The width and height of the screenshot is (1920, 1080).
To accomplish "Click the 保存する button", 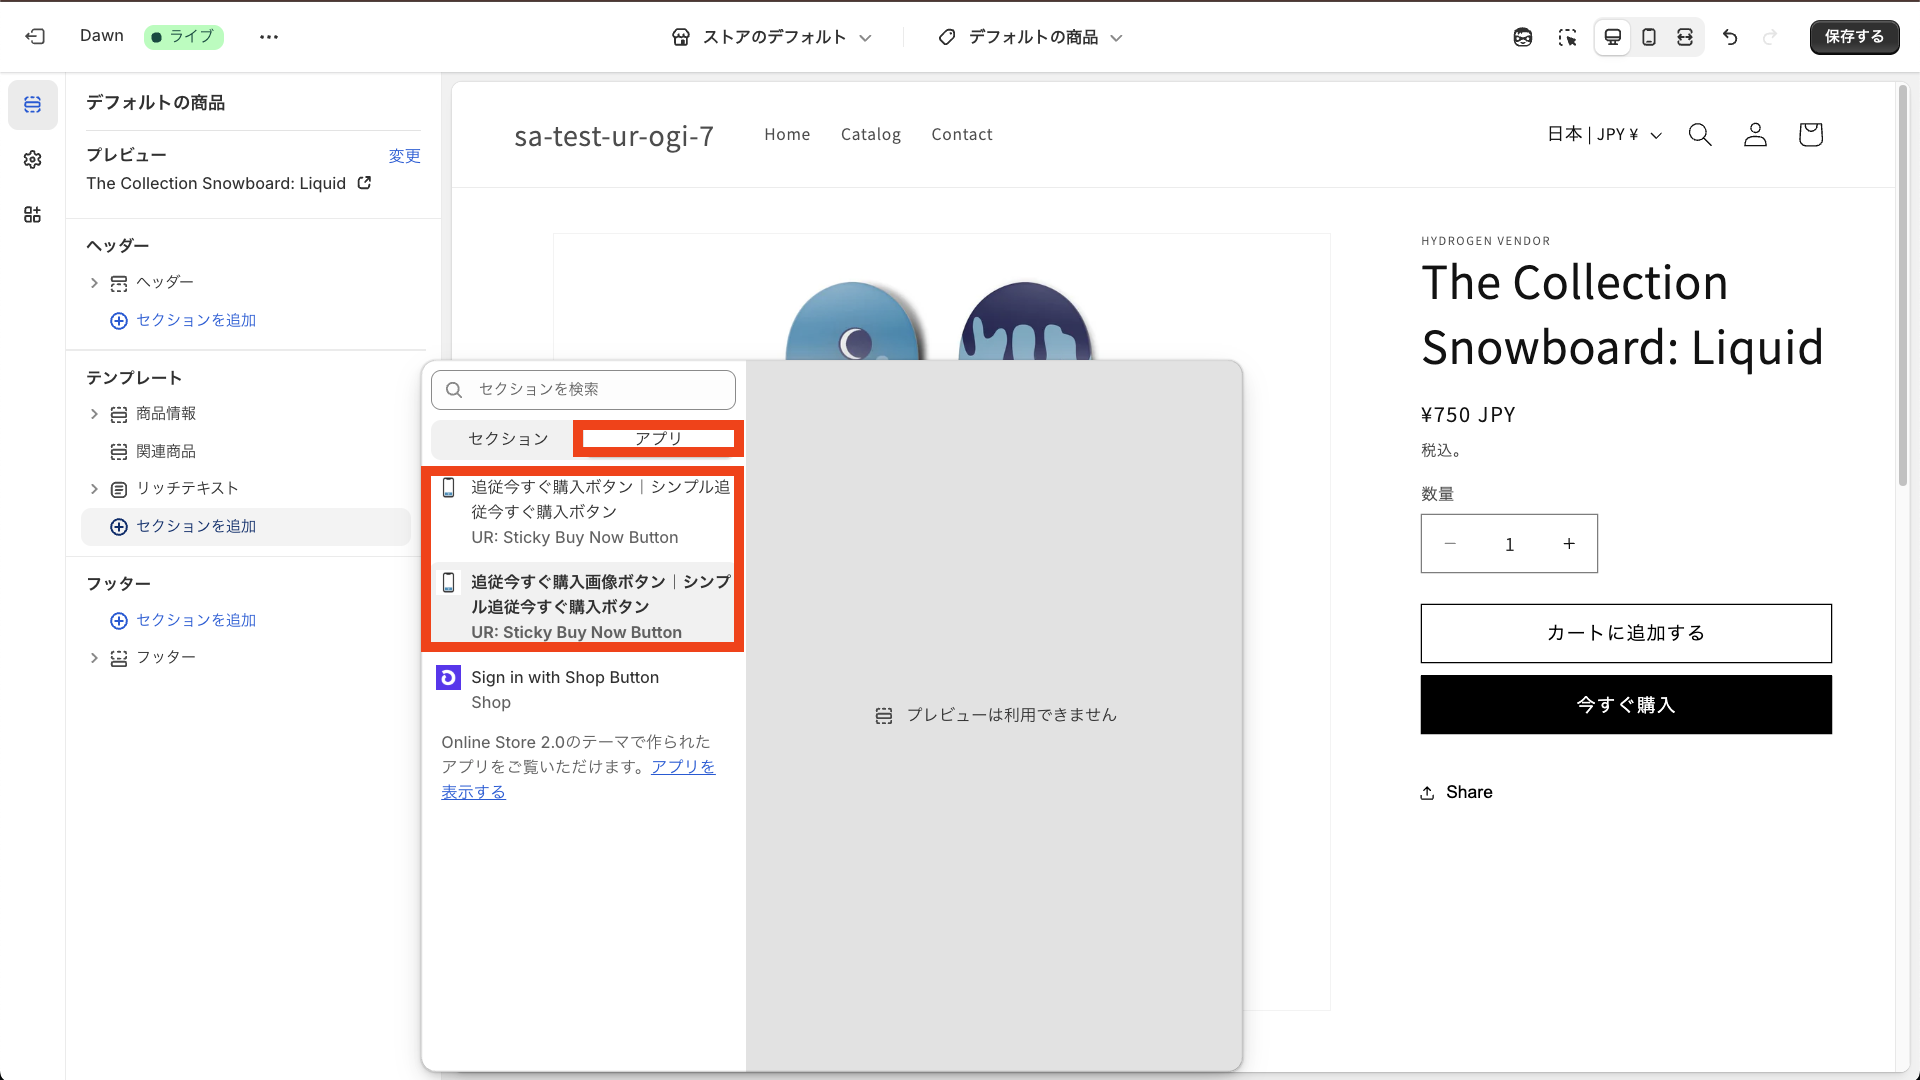I will [1854, 37].
